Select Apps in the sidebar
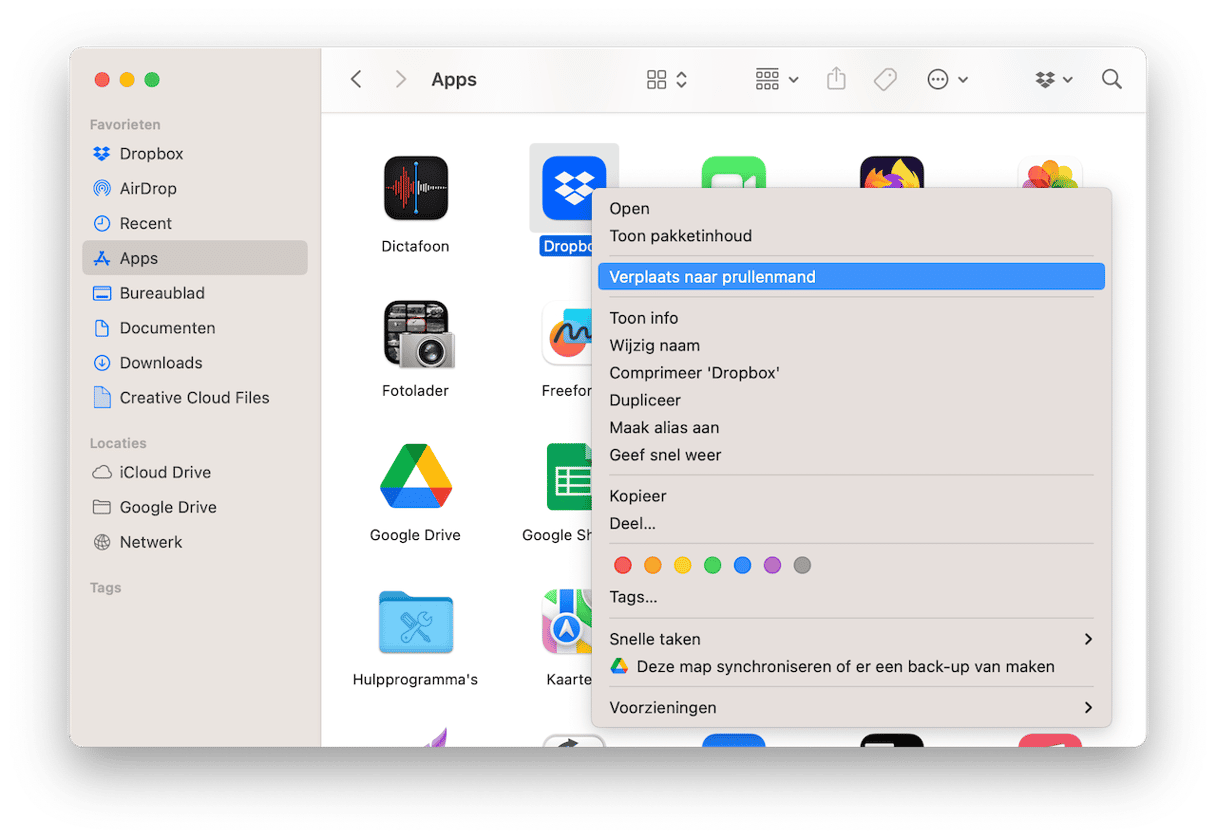Screen dimensions: 1216x839 pyautogui.click(x=195, y=258)
